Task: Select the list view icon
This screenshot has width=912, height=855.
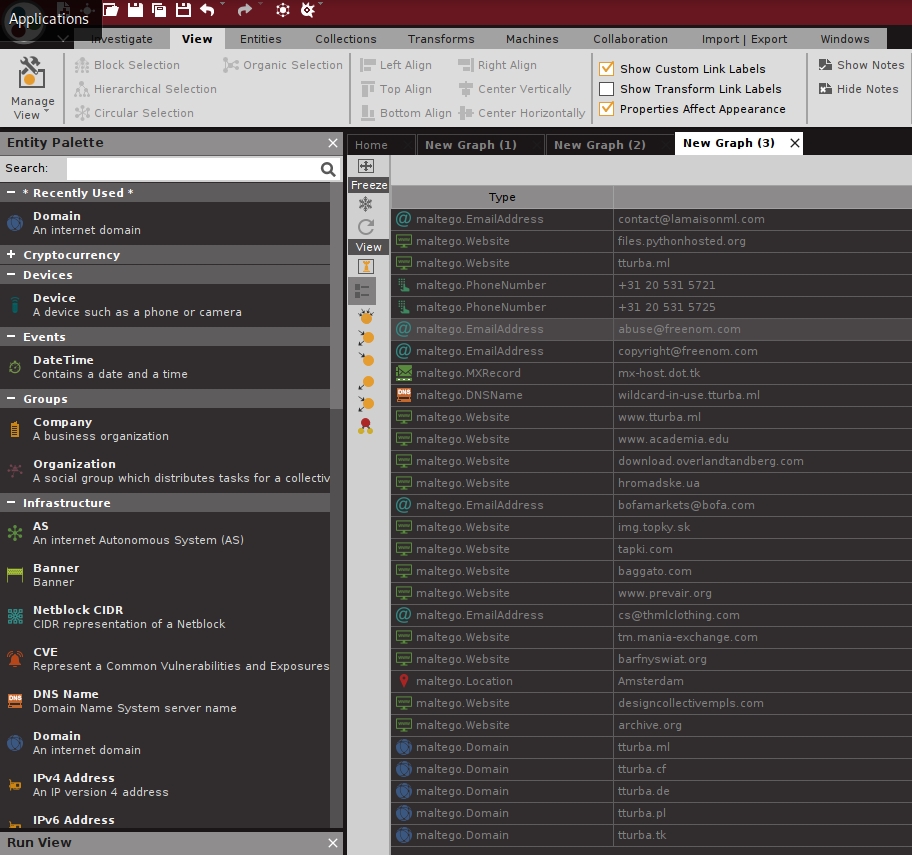Action: coord(362,291)
